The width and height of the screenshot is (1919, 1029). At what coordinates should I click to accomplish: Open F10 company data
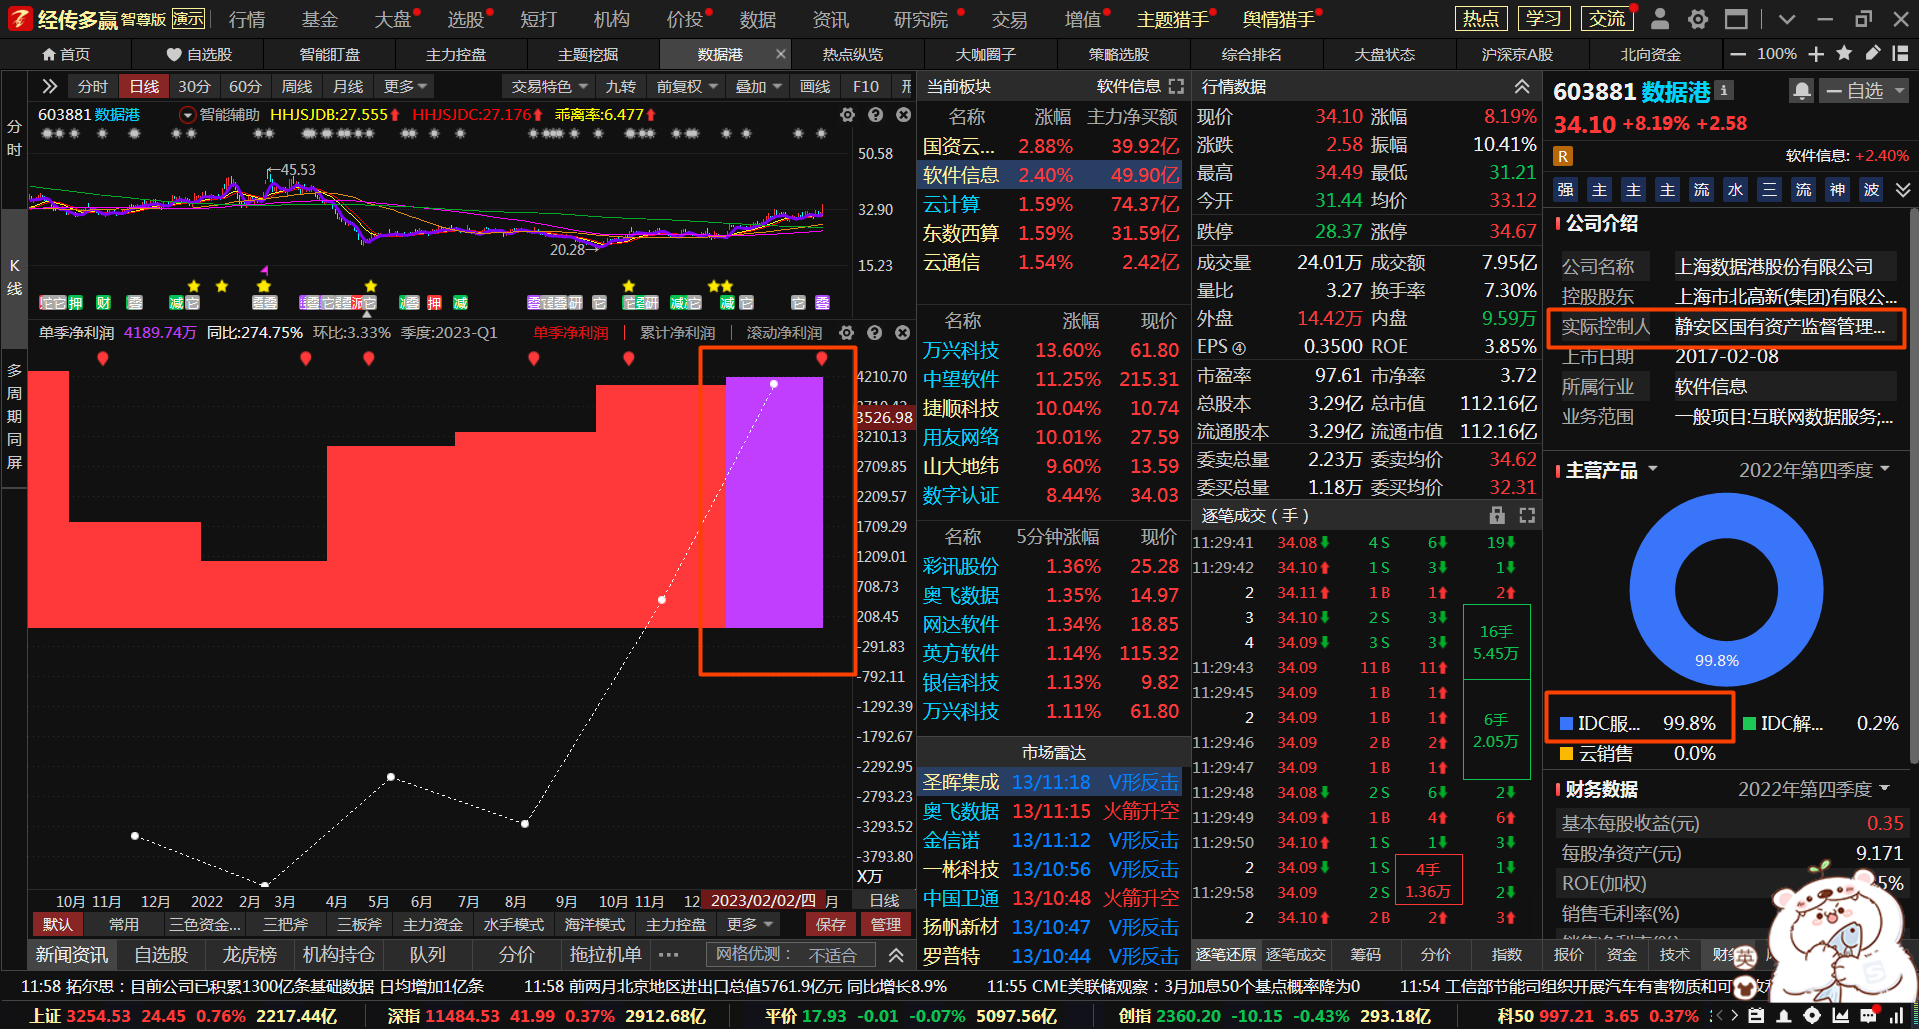tap(866, 87)
